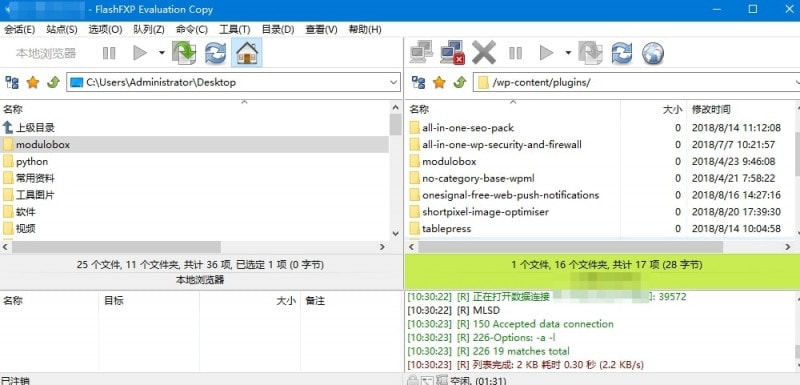Image resolution: width=800 pixels, height=385 pixels.
Task: Click local pane horizontal scrollbar thumb
Action: click(x=116, y=247)
